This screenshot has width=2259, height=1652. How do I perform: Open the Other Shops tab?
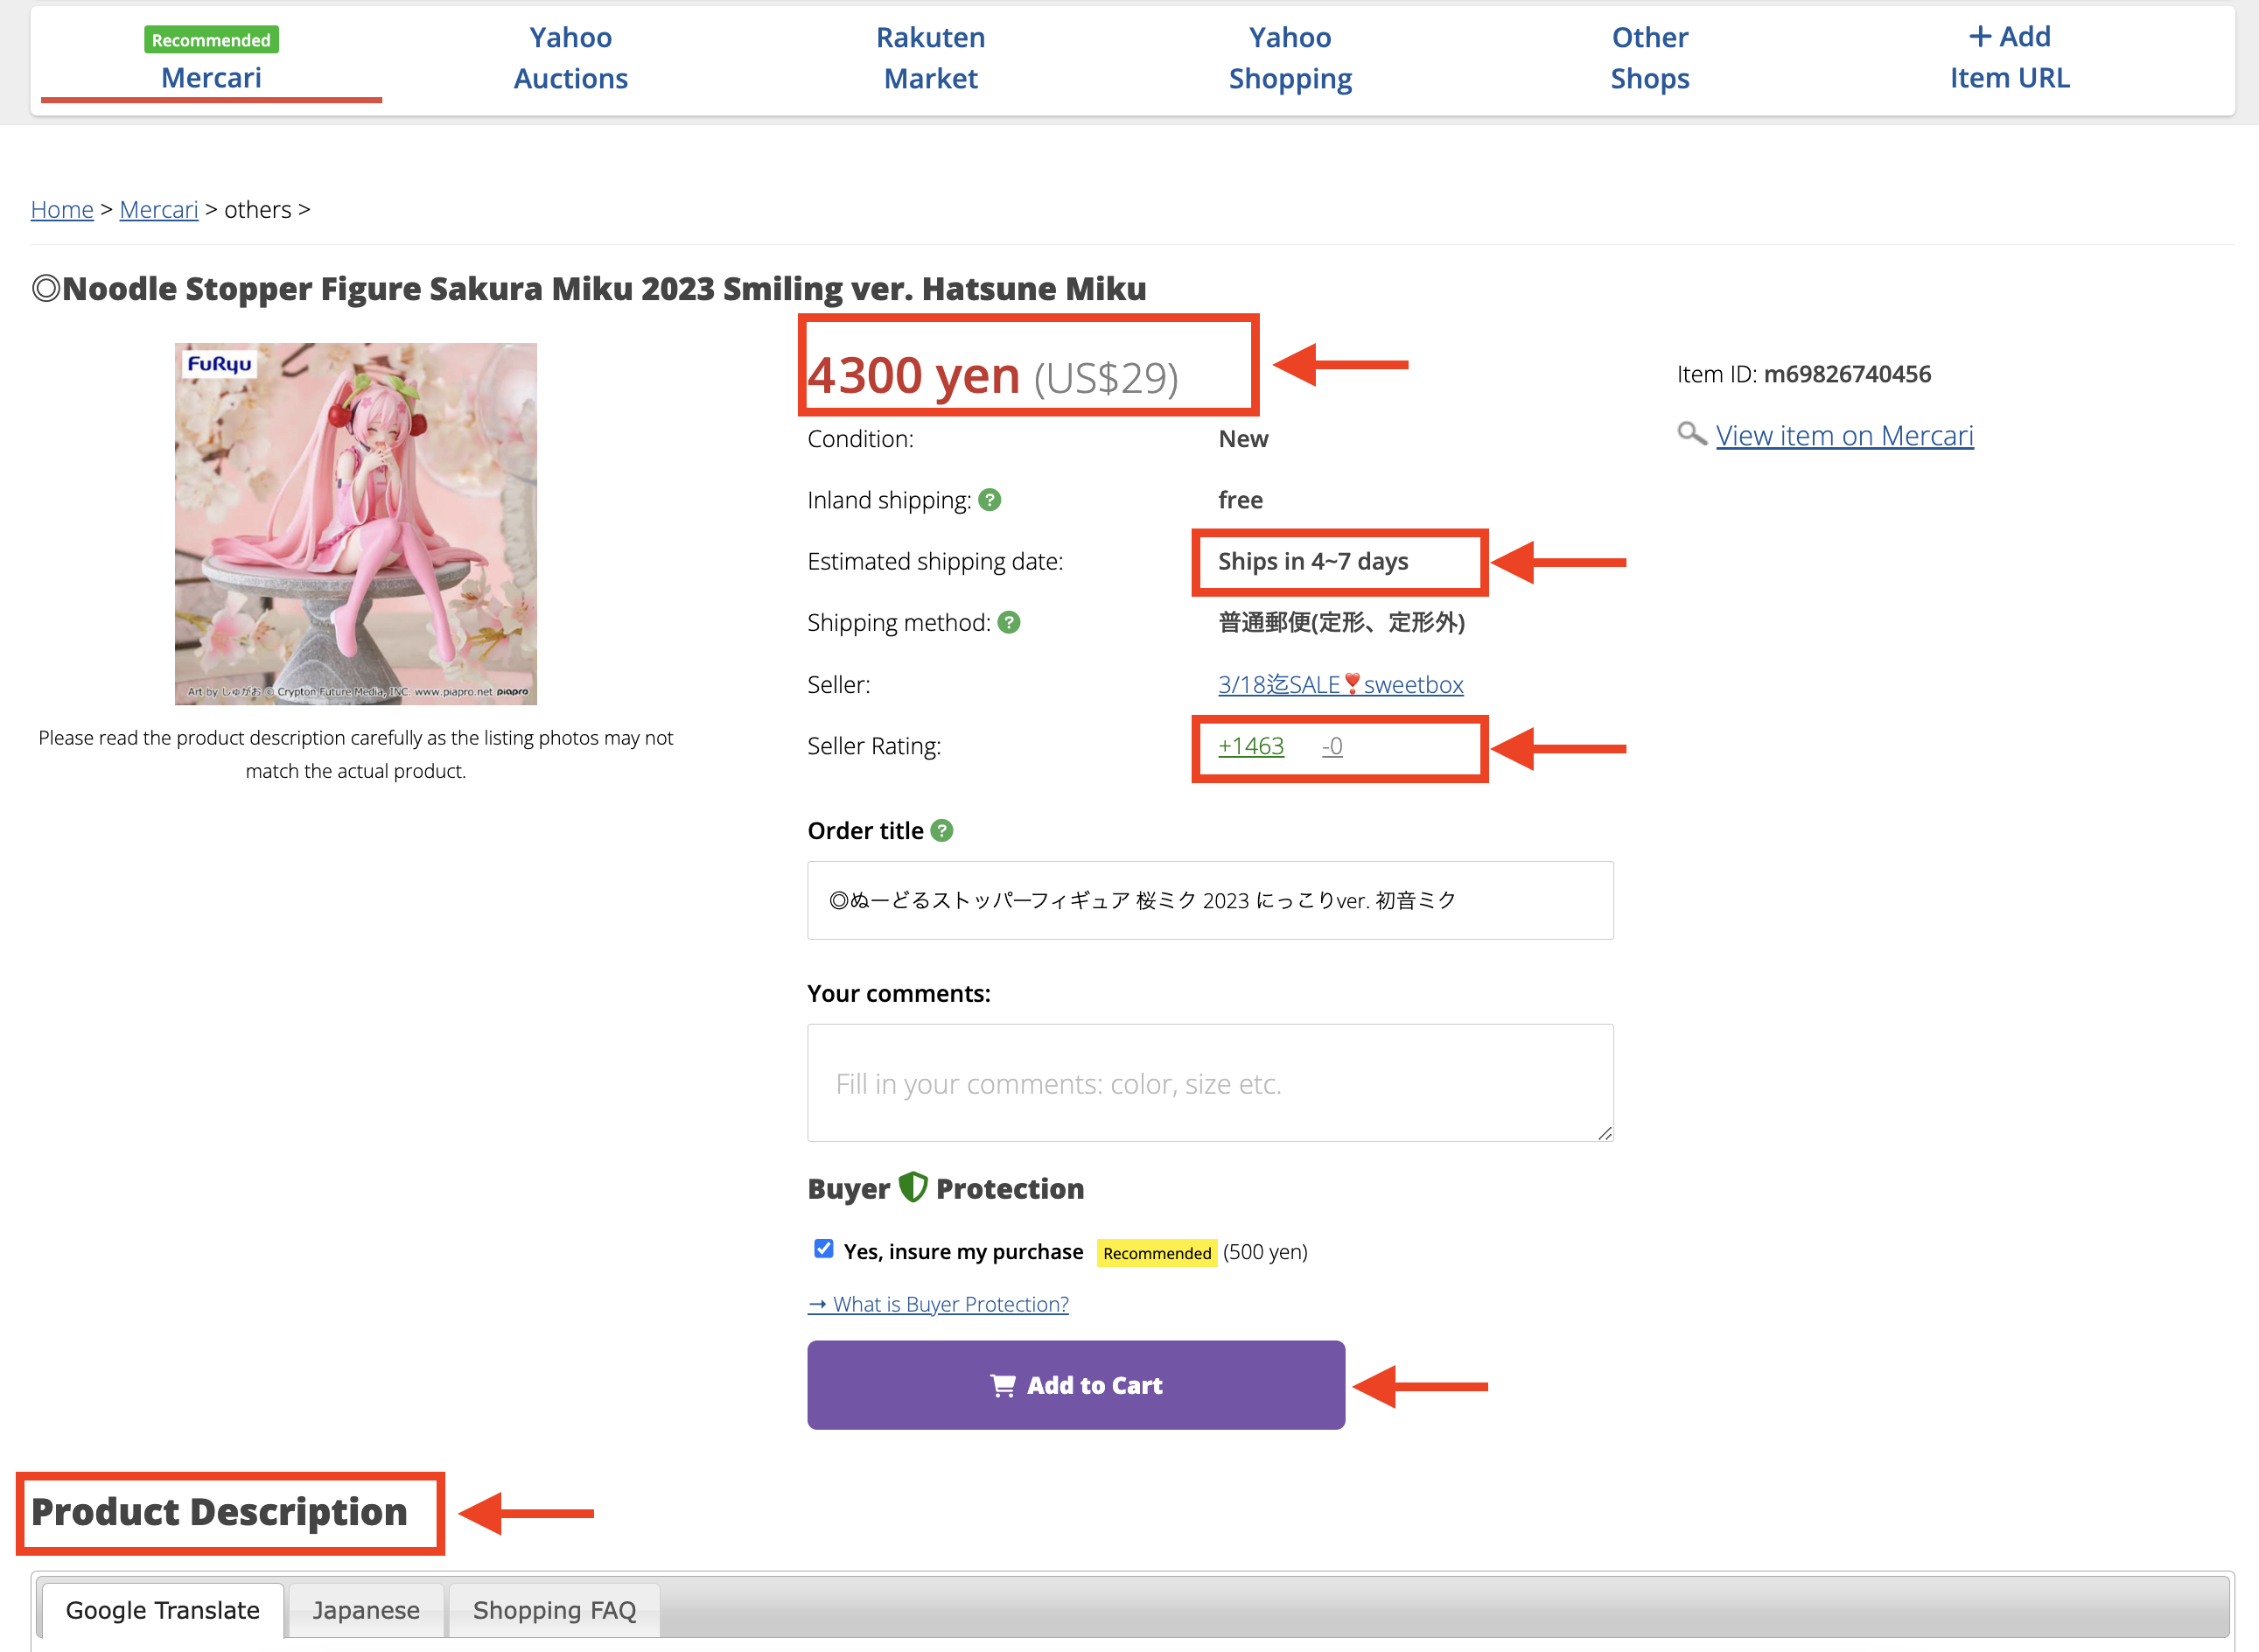tap(1649, 58)
